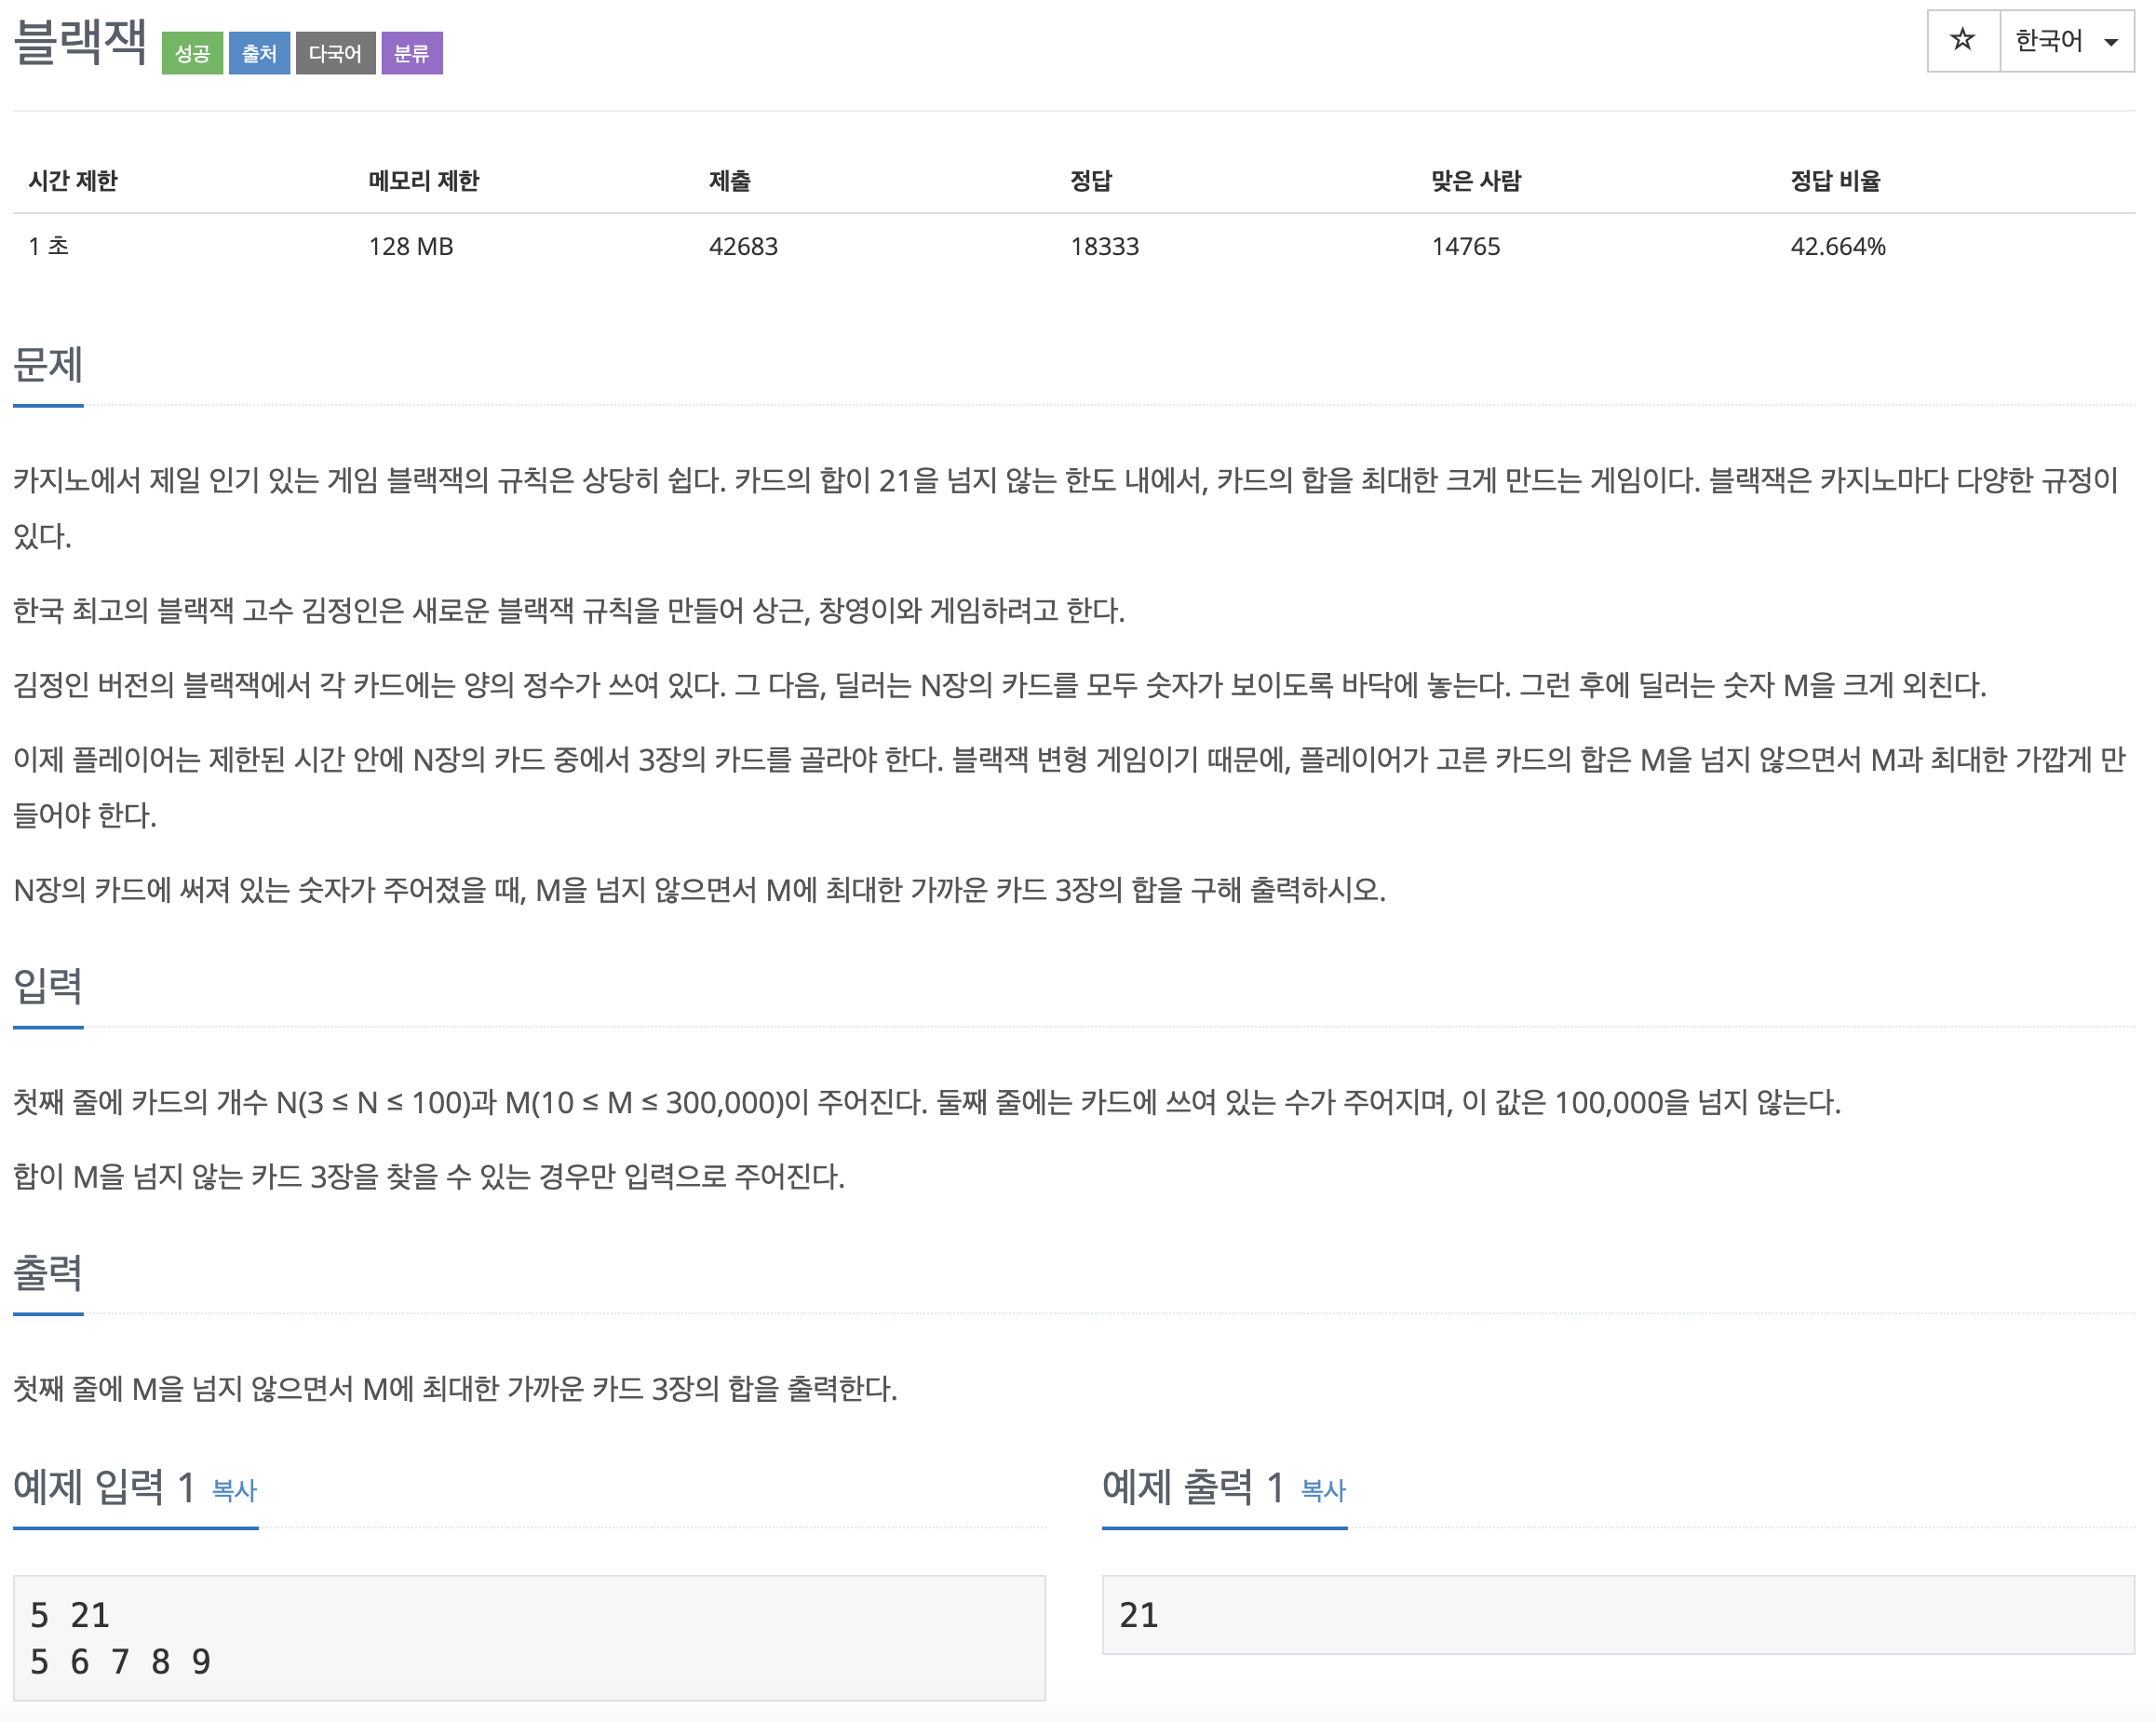Click the purple 분류 label badge
Image resolution: width=2156 pixels, height=1722 pixels.
pyautogui.click(x=411, y=53)
